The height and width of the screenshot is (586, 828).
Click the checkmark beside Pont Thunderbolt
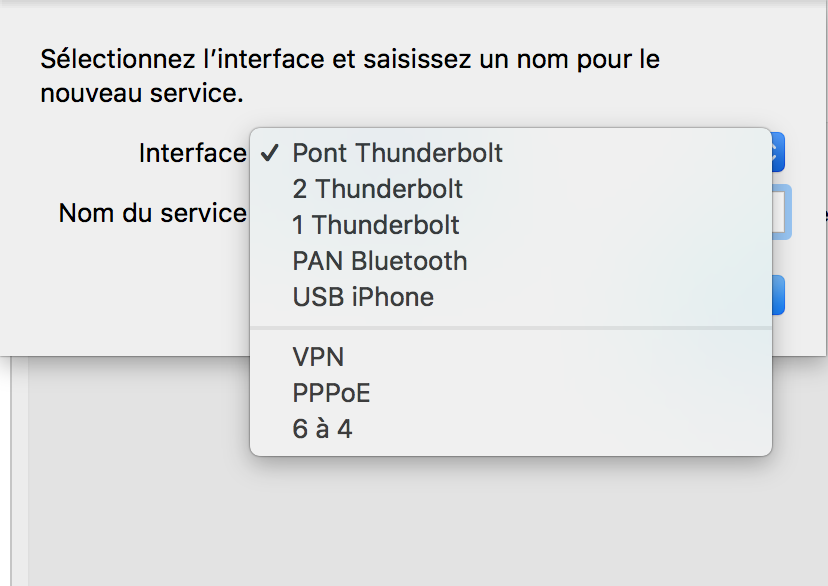click(x=269, y=153)
